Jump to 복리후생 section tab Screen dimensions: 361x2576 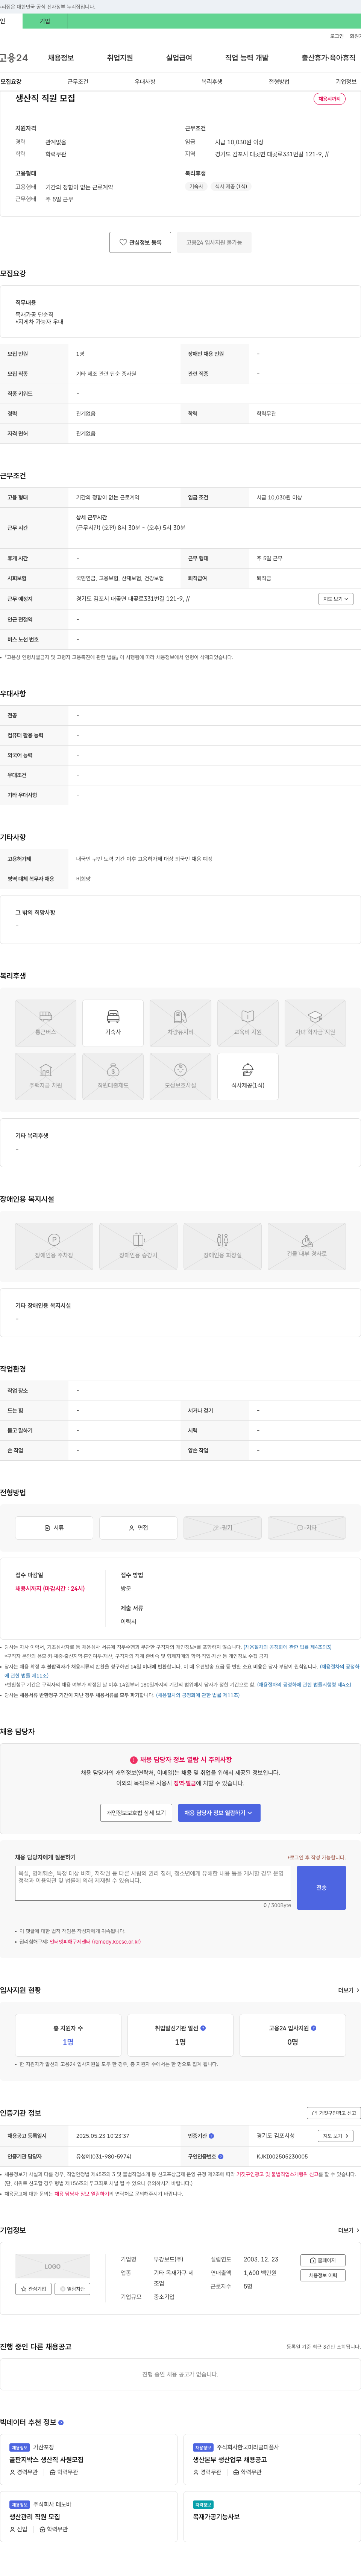point(212,82)
